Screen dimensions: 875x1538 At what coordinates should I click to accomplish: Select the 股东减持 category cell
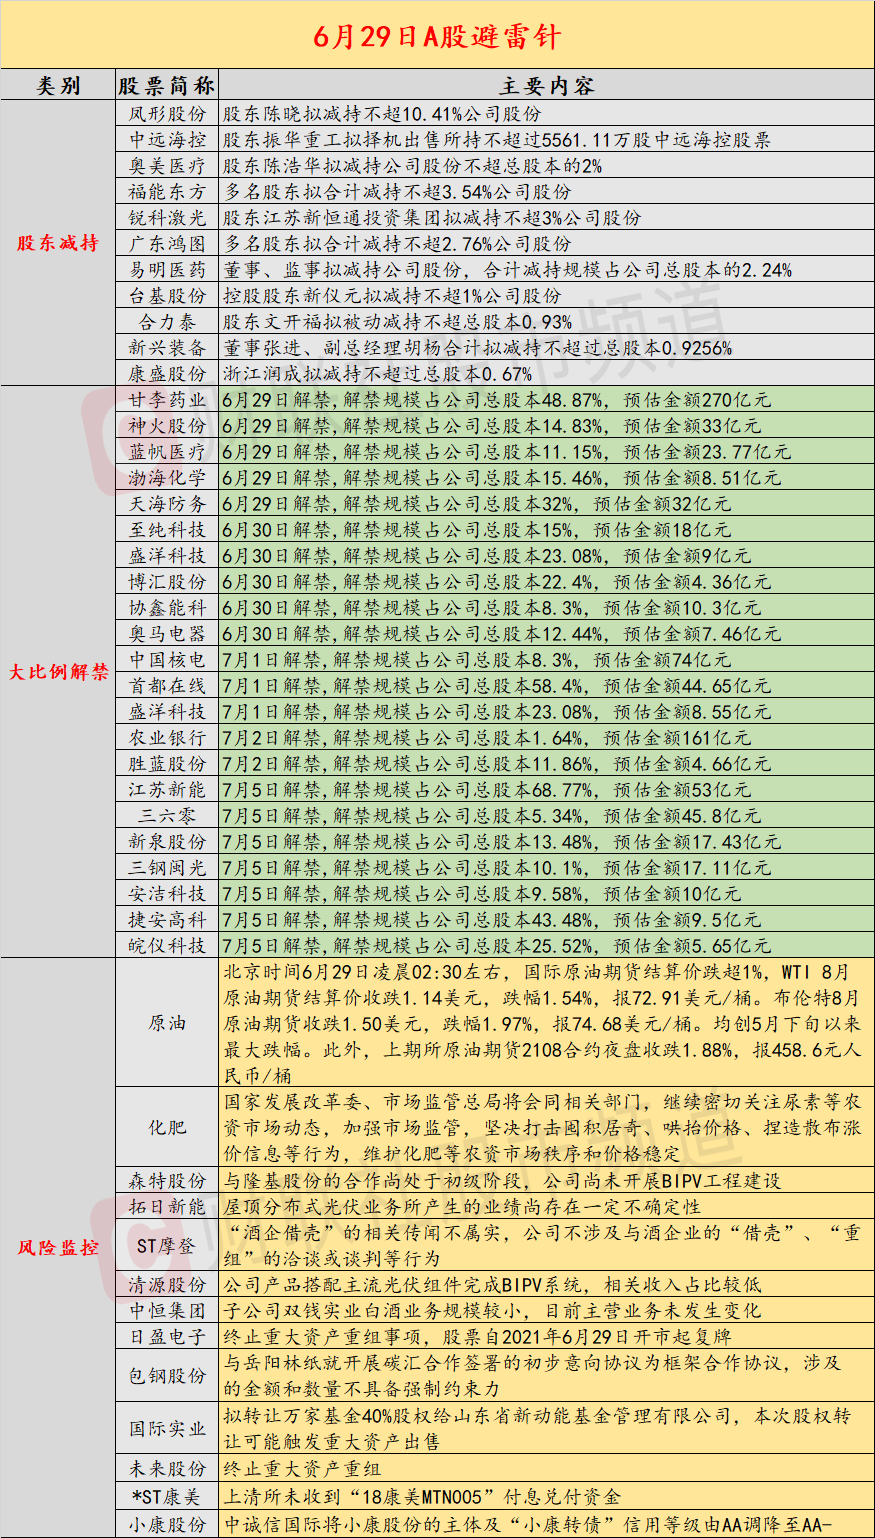[58, 243]
